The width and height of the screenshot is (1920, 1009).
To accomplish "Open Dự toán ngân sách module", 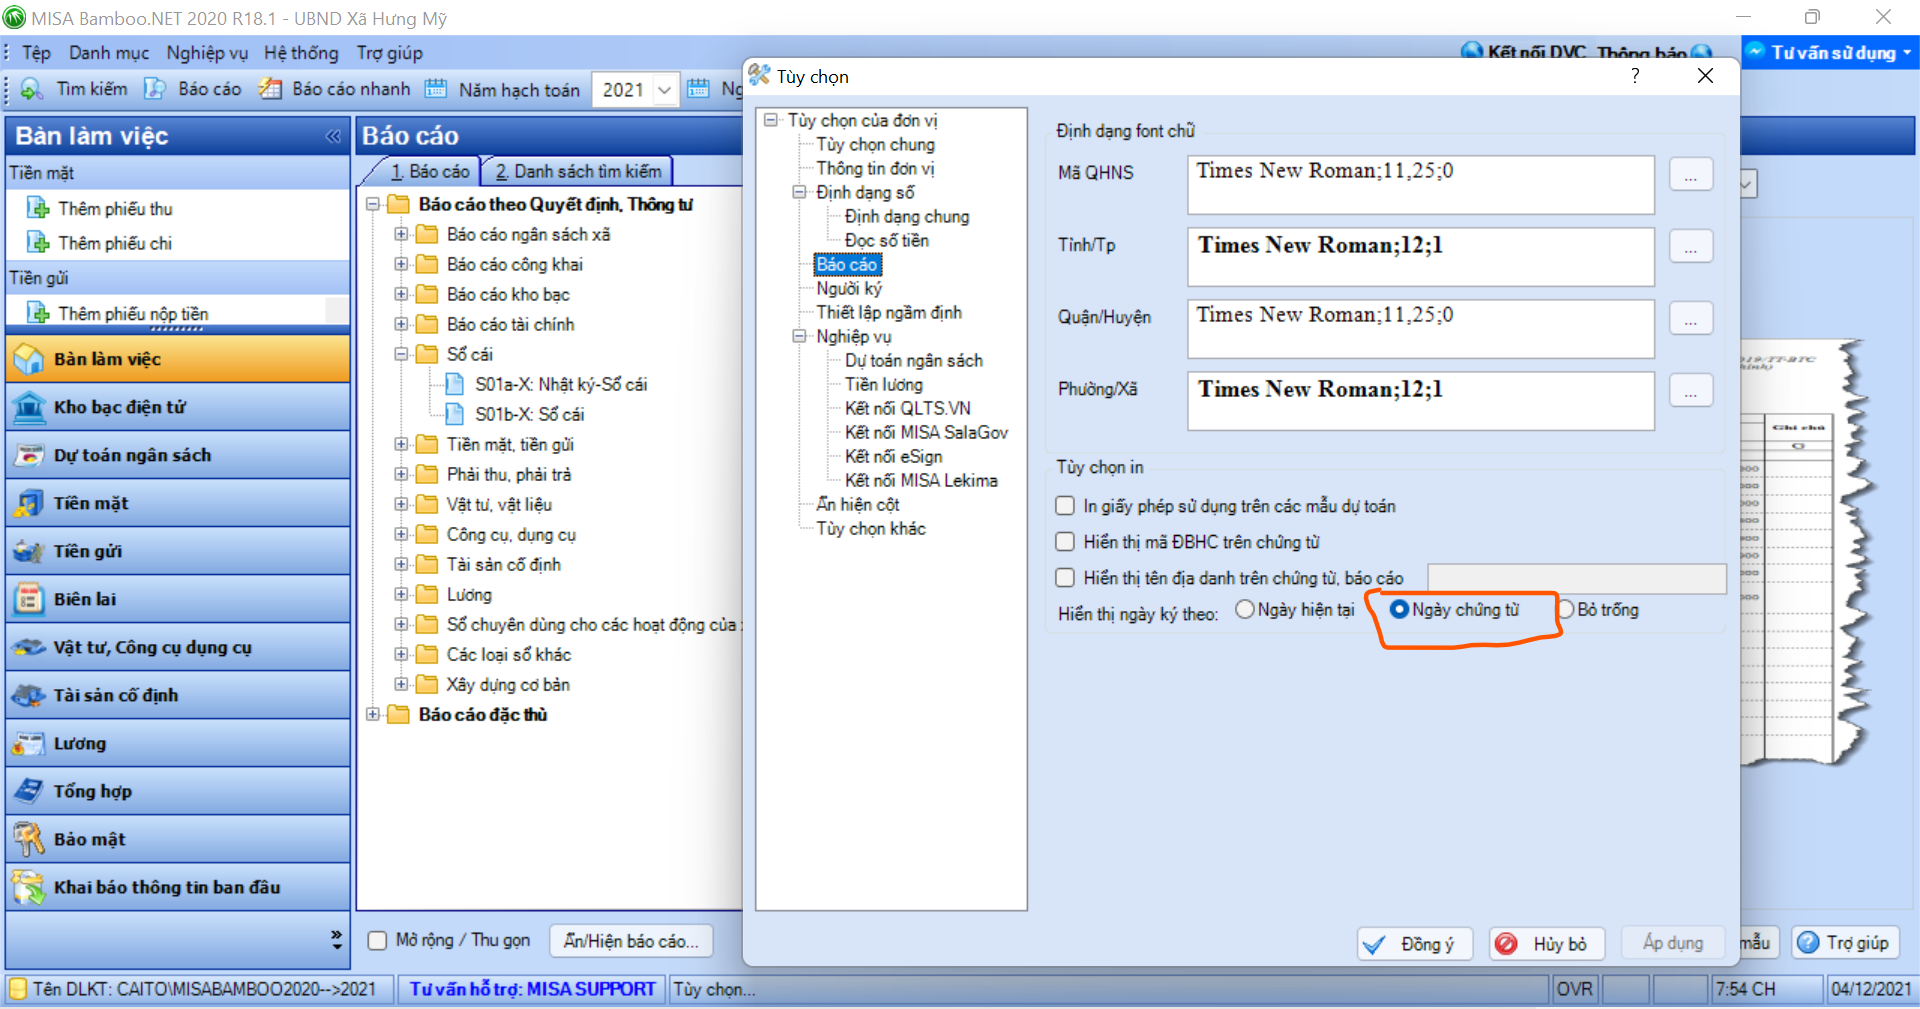I will coord(178,455).
